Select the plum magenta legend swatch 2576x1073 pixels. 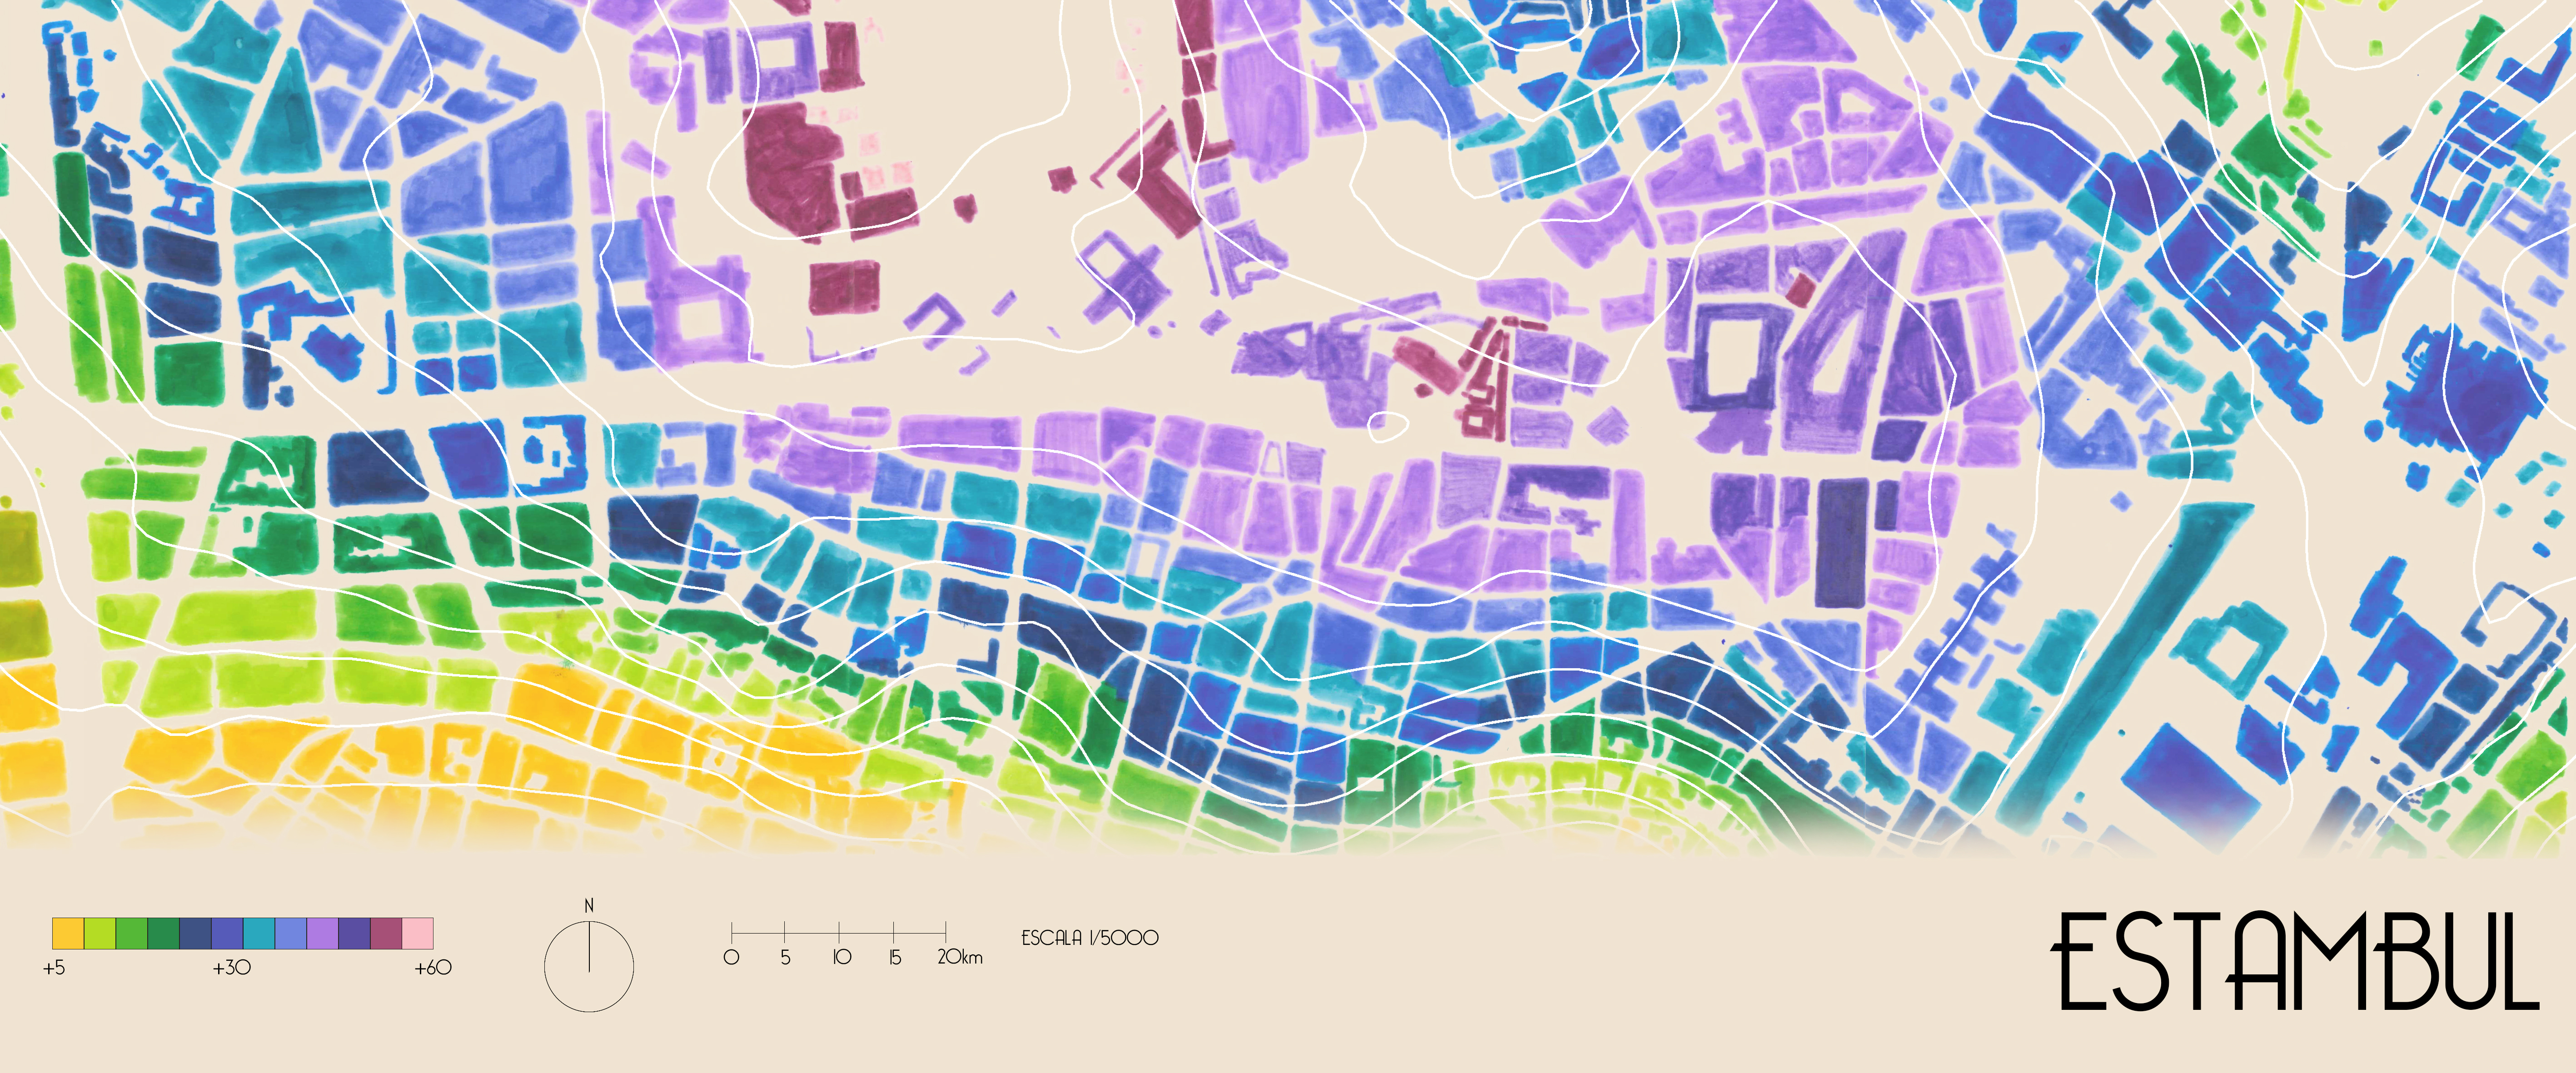pos(386,933)
